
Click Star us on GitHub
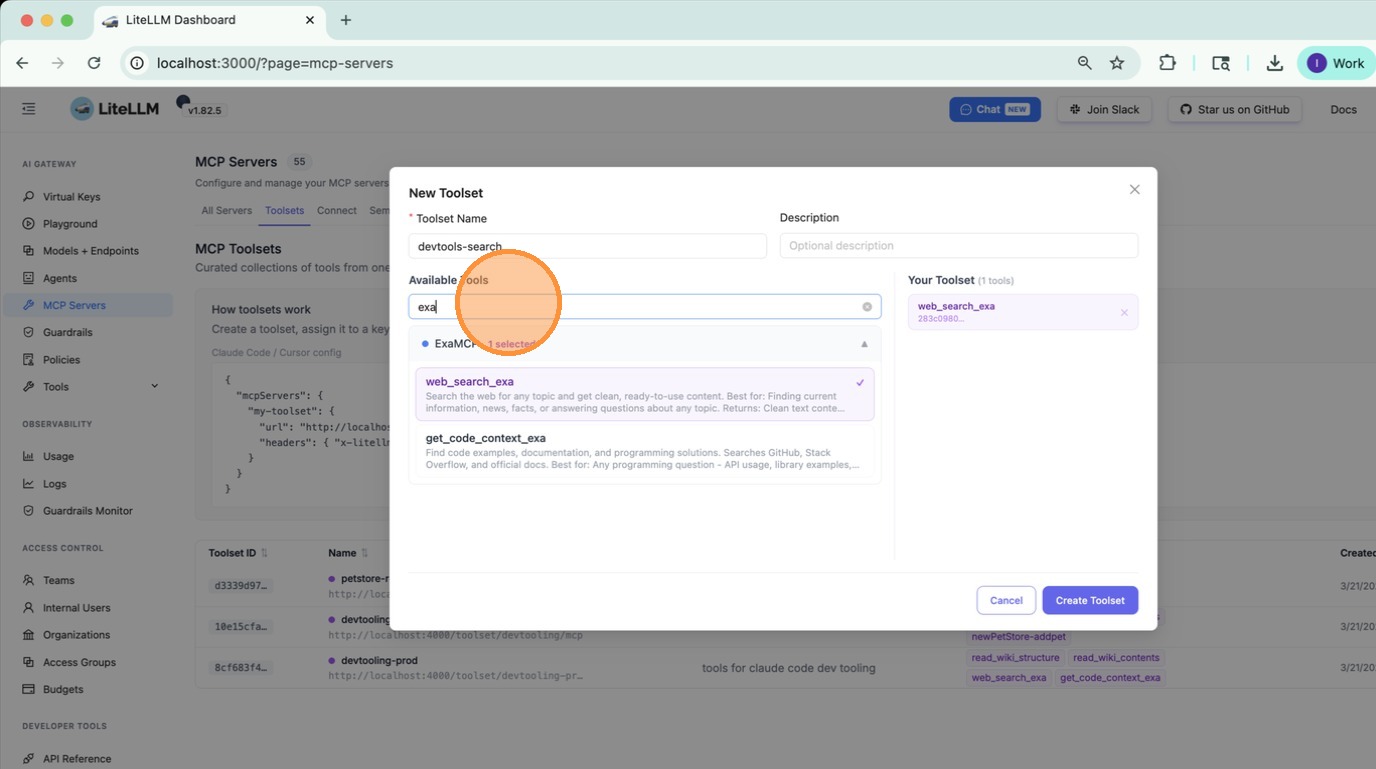(x=1234, y=109)
